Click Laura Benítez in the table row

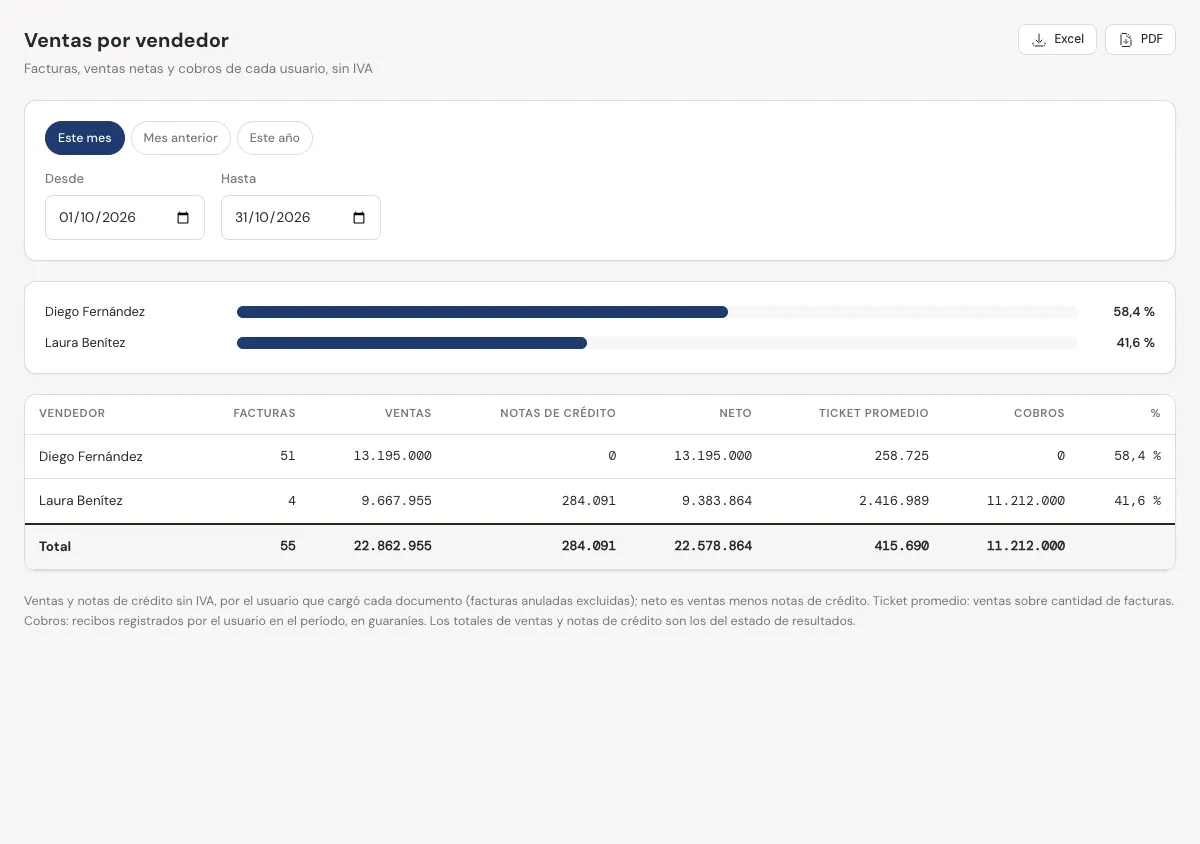point(81,501)
